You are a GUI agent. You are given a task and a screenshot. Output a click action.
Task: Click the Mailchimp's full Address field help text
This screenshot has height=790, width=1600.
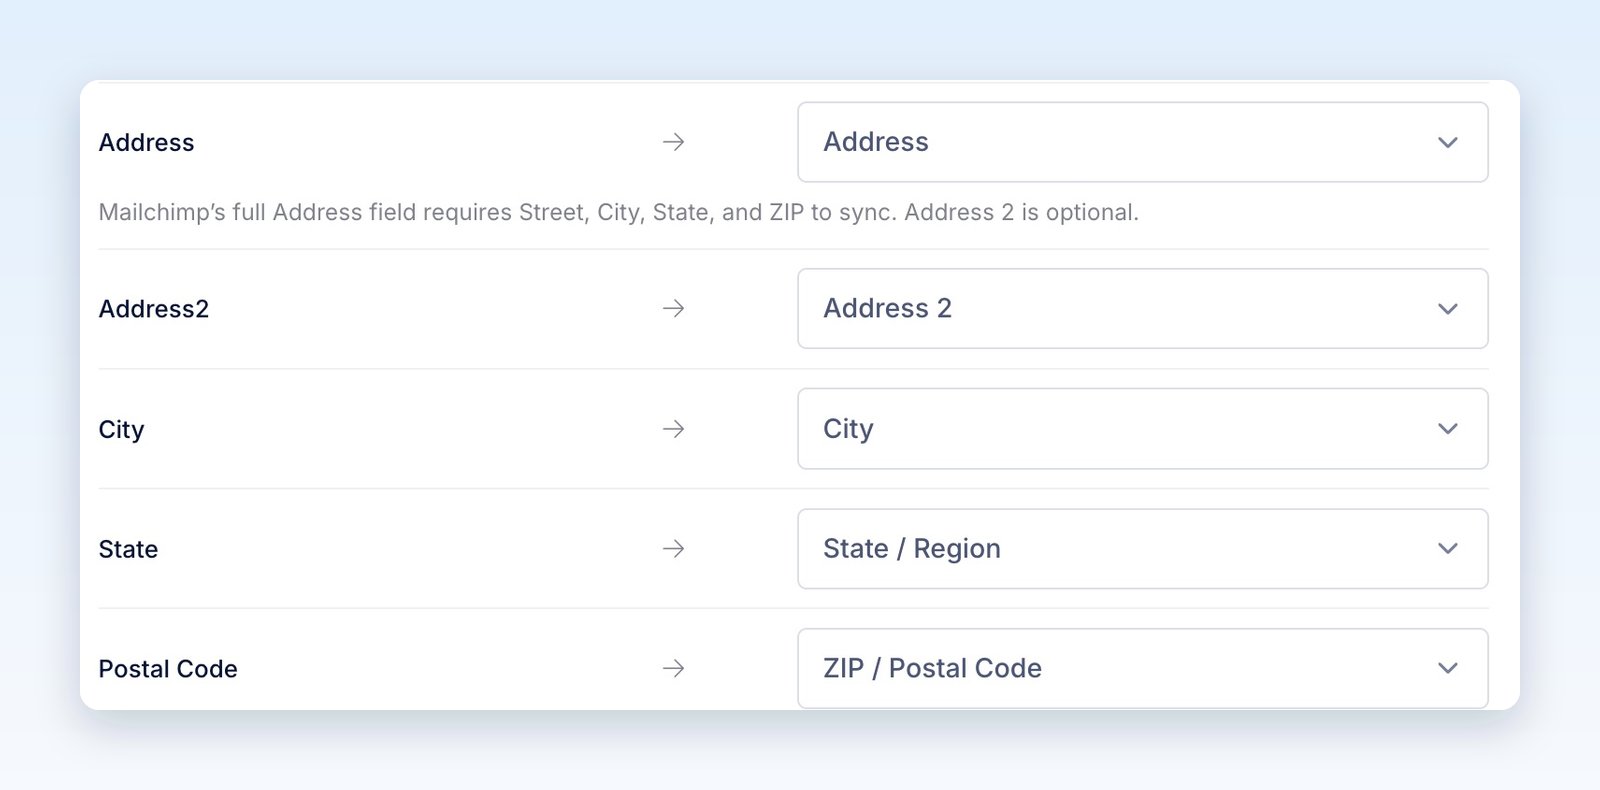[618, 212]
